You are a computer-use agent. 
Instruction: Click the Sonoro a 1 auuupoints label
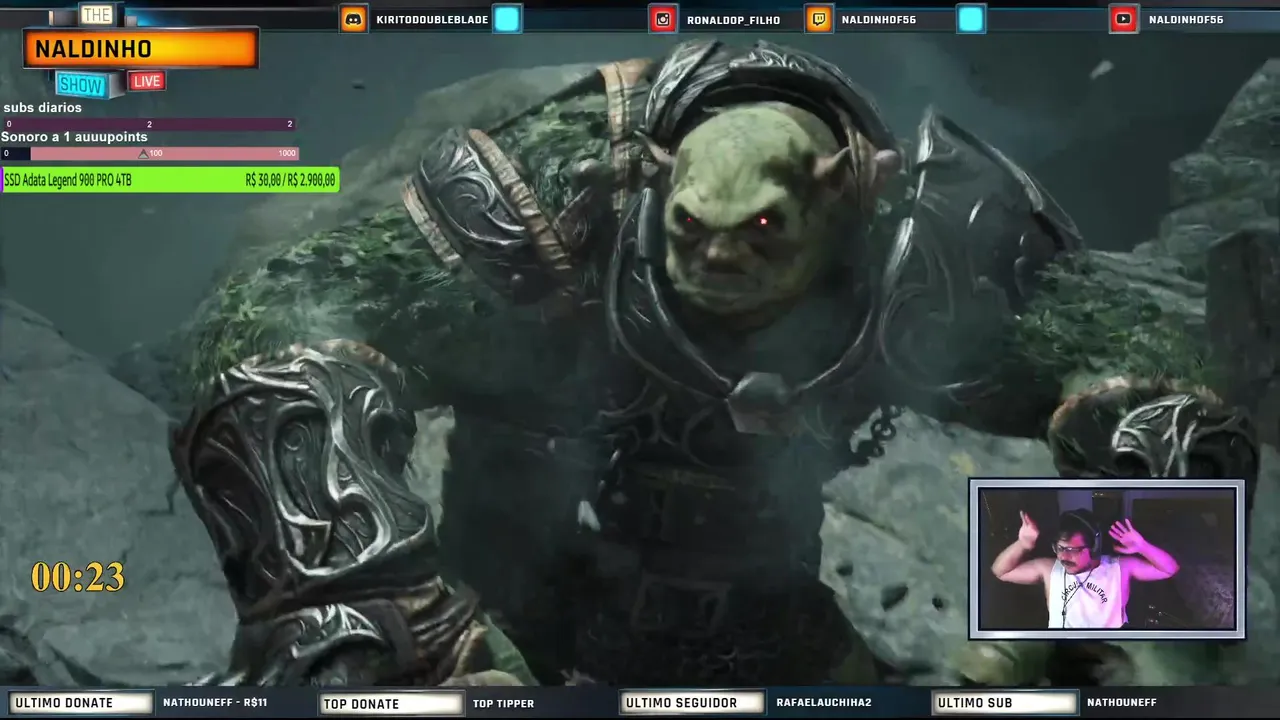point(74,137)
